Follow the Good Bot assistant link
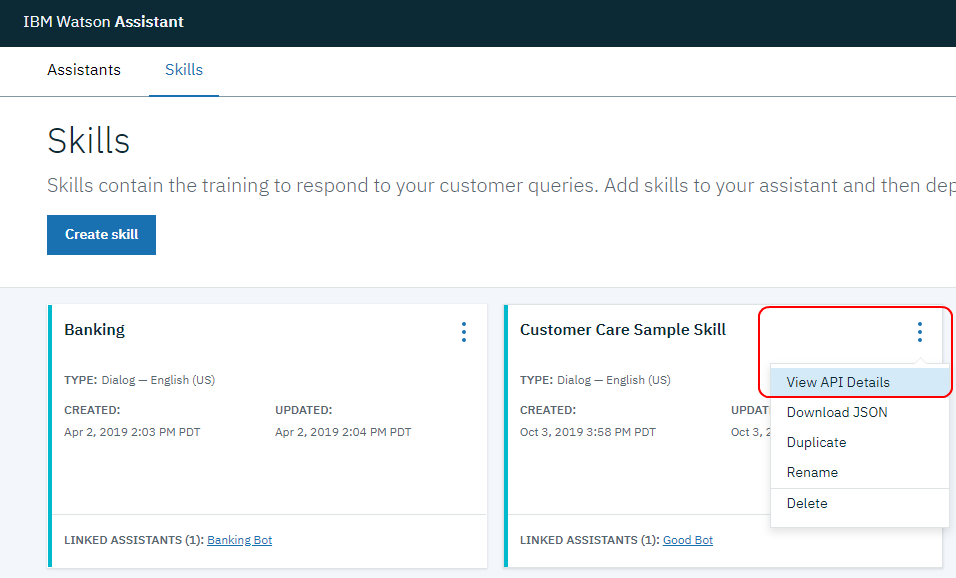Screen dimensions: 956x578 click(688, 540)
